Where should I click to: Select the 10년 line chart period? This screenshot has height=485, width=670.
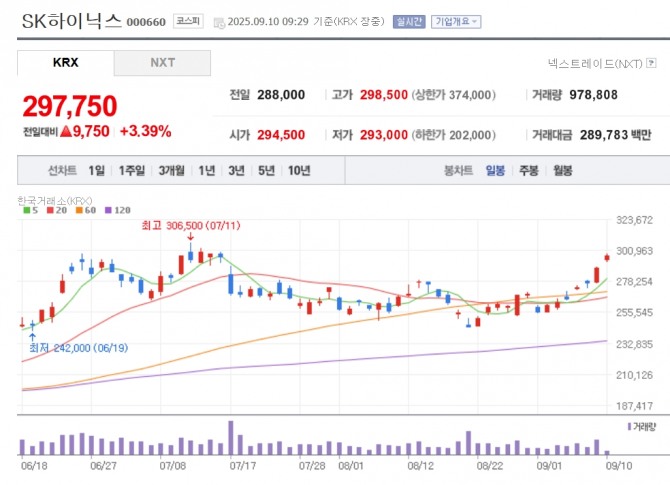point(298,170)
